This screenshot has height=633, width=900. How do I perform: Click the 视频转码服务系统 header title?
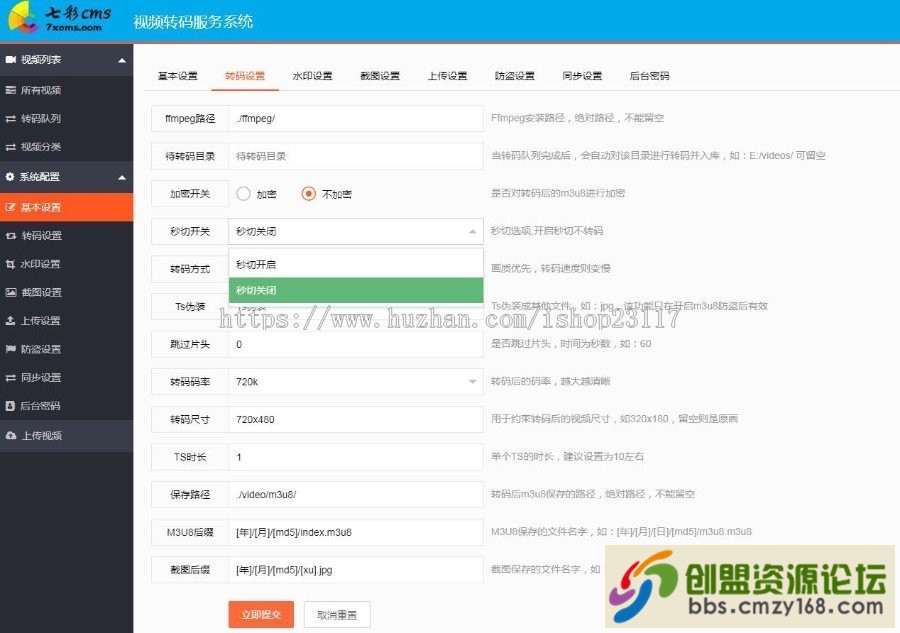193,22
